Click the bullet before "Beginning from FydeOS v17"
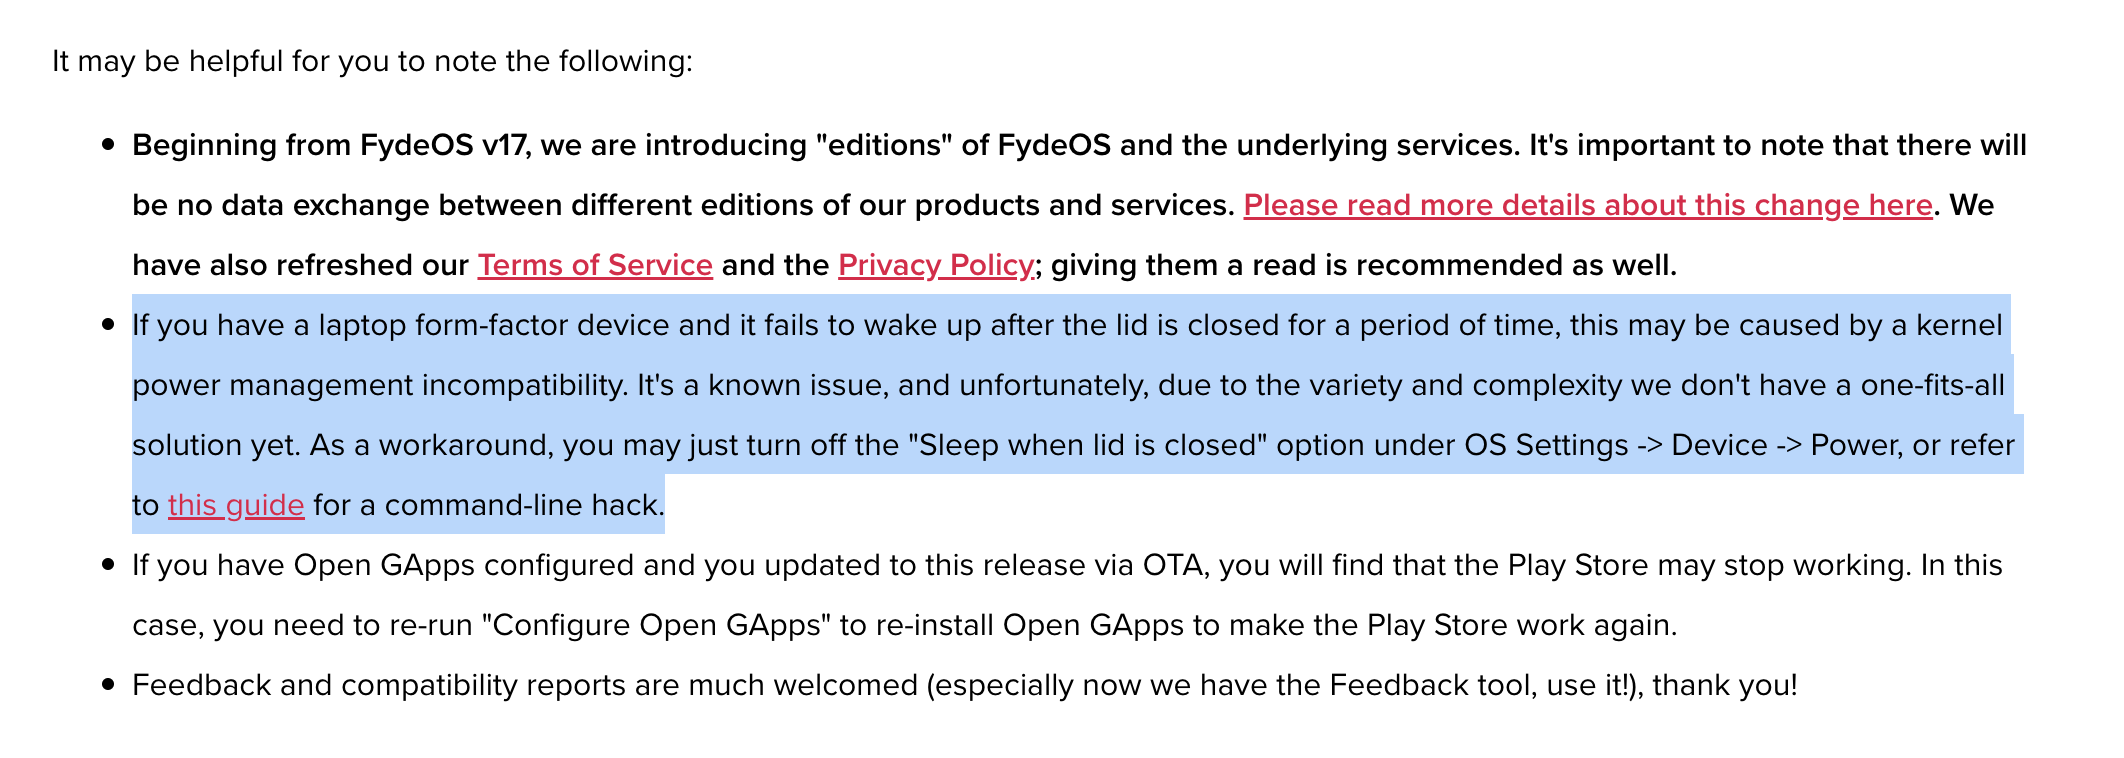The height and width of the screenshot is (758, 2124). click(109, 146)
